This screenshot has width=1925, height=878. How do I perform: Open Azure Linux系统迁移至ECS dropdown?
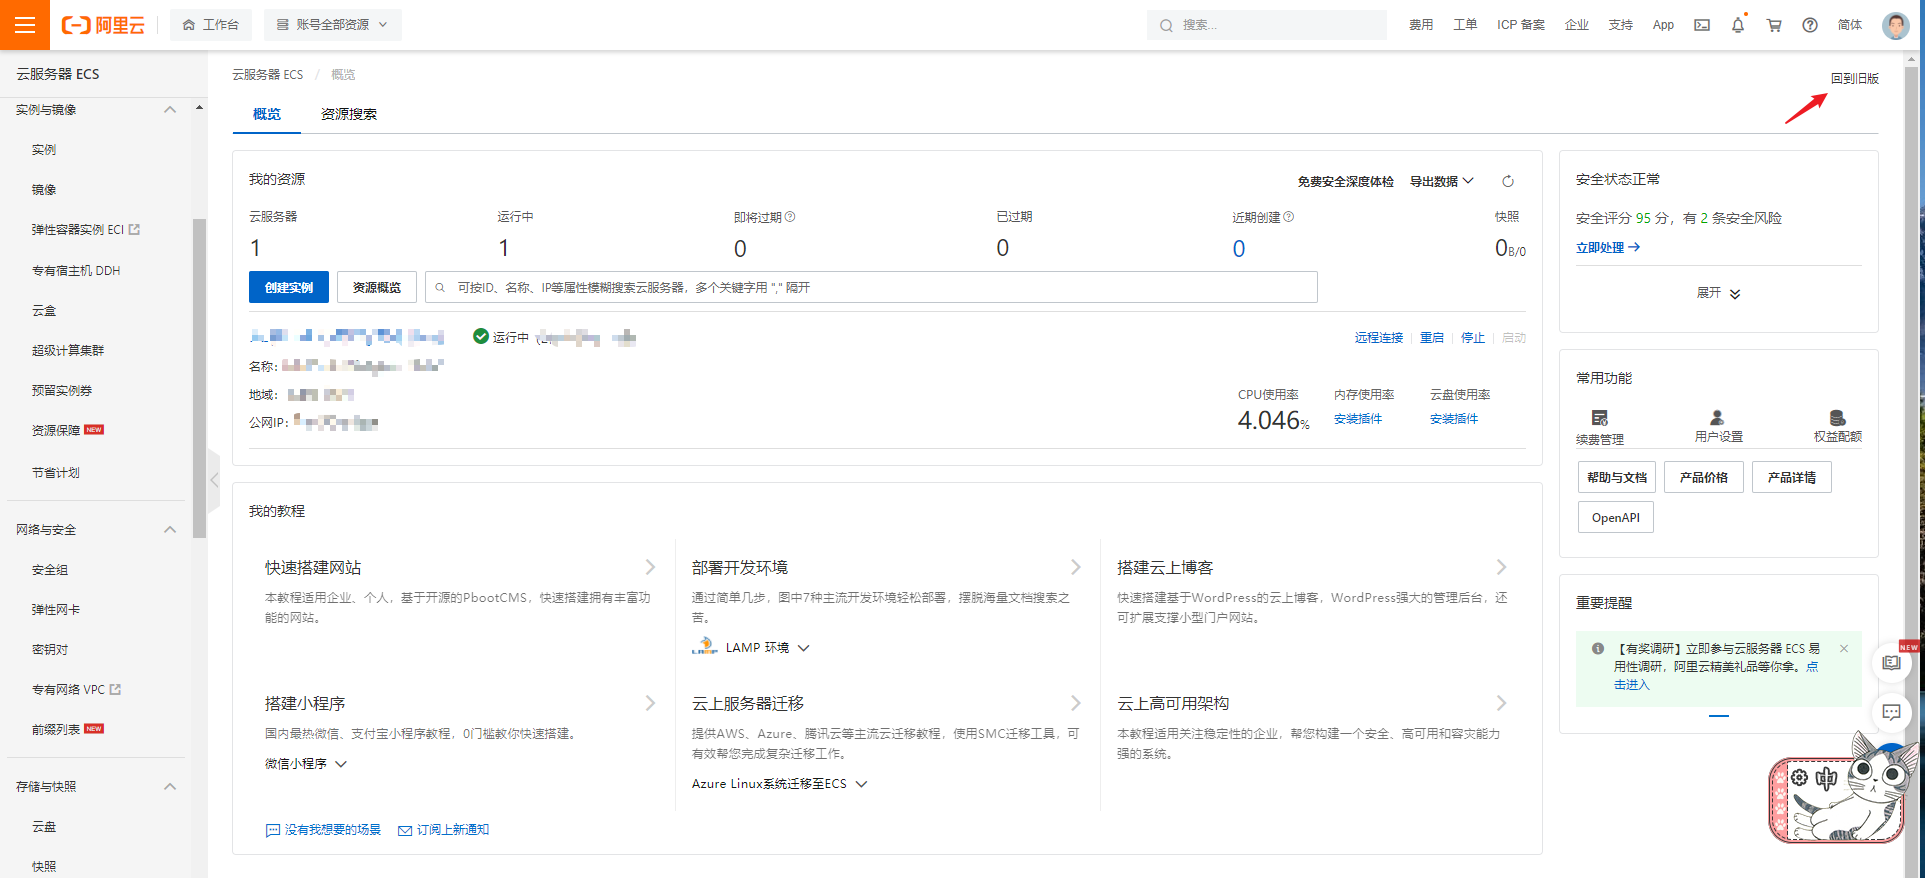point(779,784)
